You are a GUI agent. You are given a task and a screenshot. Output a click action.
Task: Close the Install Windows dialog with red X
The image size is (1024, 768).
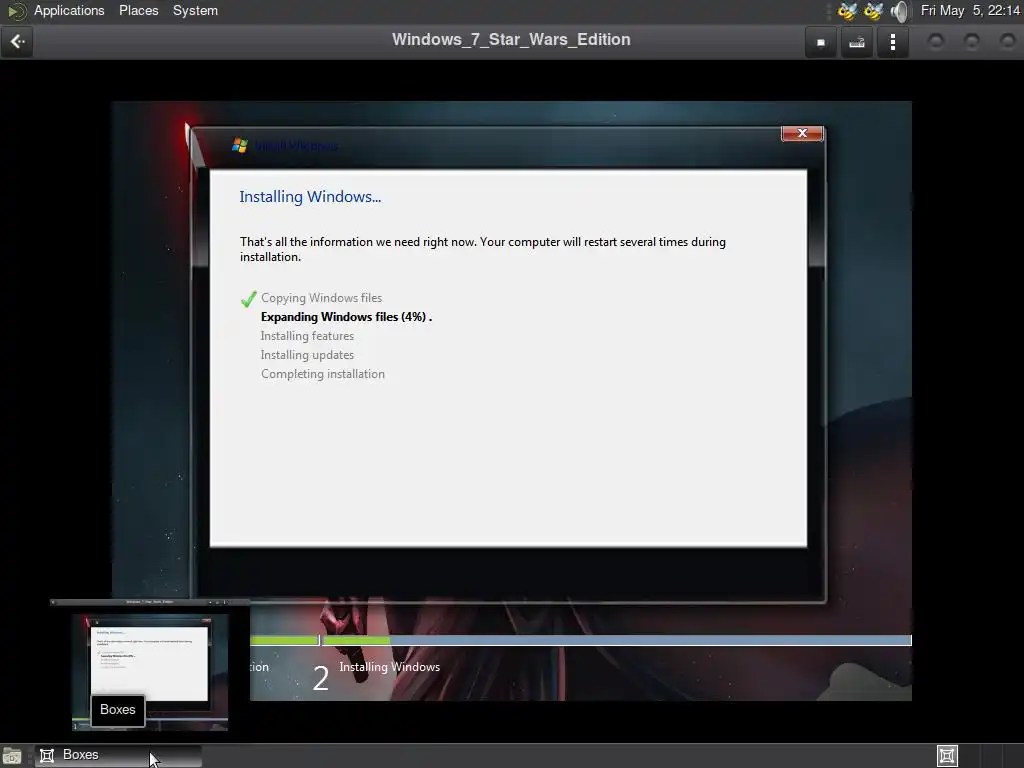pos(802,133)
